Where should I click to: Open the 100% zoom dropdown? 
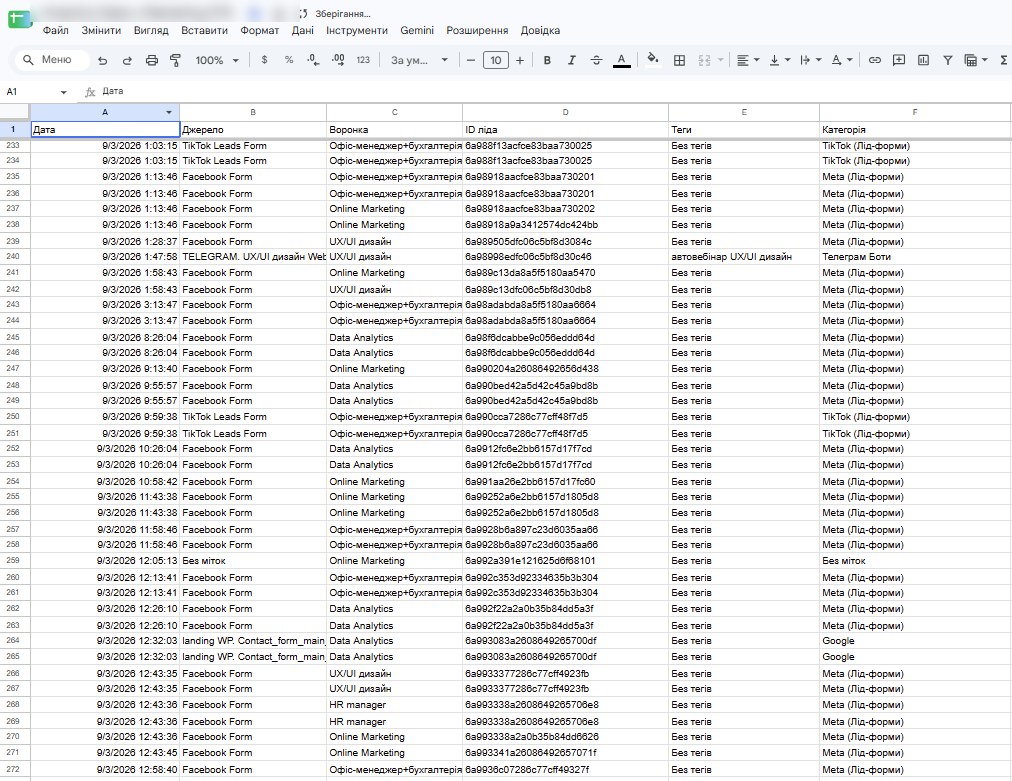(217, 60)
